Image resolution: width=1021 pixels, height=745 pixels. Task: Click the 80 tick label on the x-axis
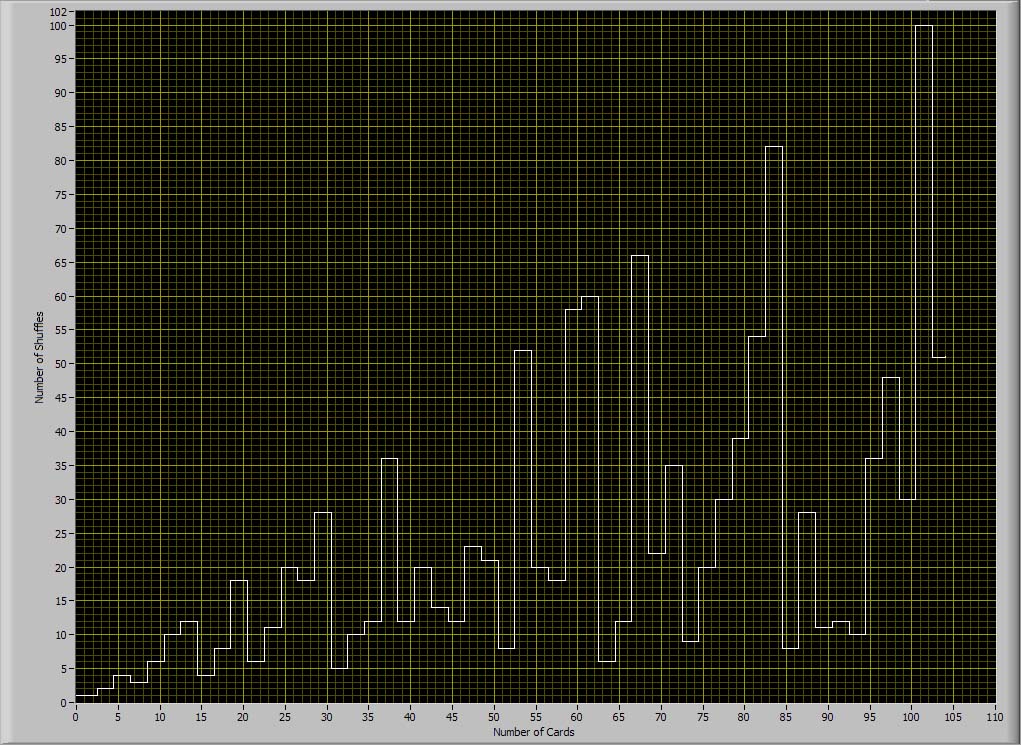(x=744, y=716)
